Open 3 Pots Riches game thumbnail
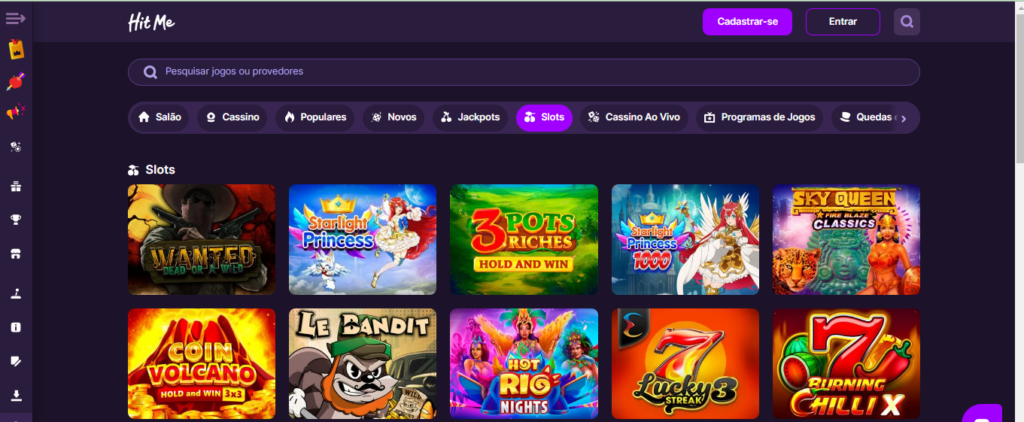Screen dimensions: 1024x422 524,240
